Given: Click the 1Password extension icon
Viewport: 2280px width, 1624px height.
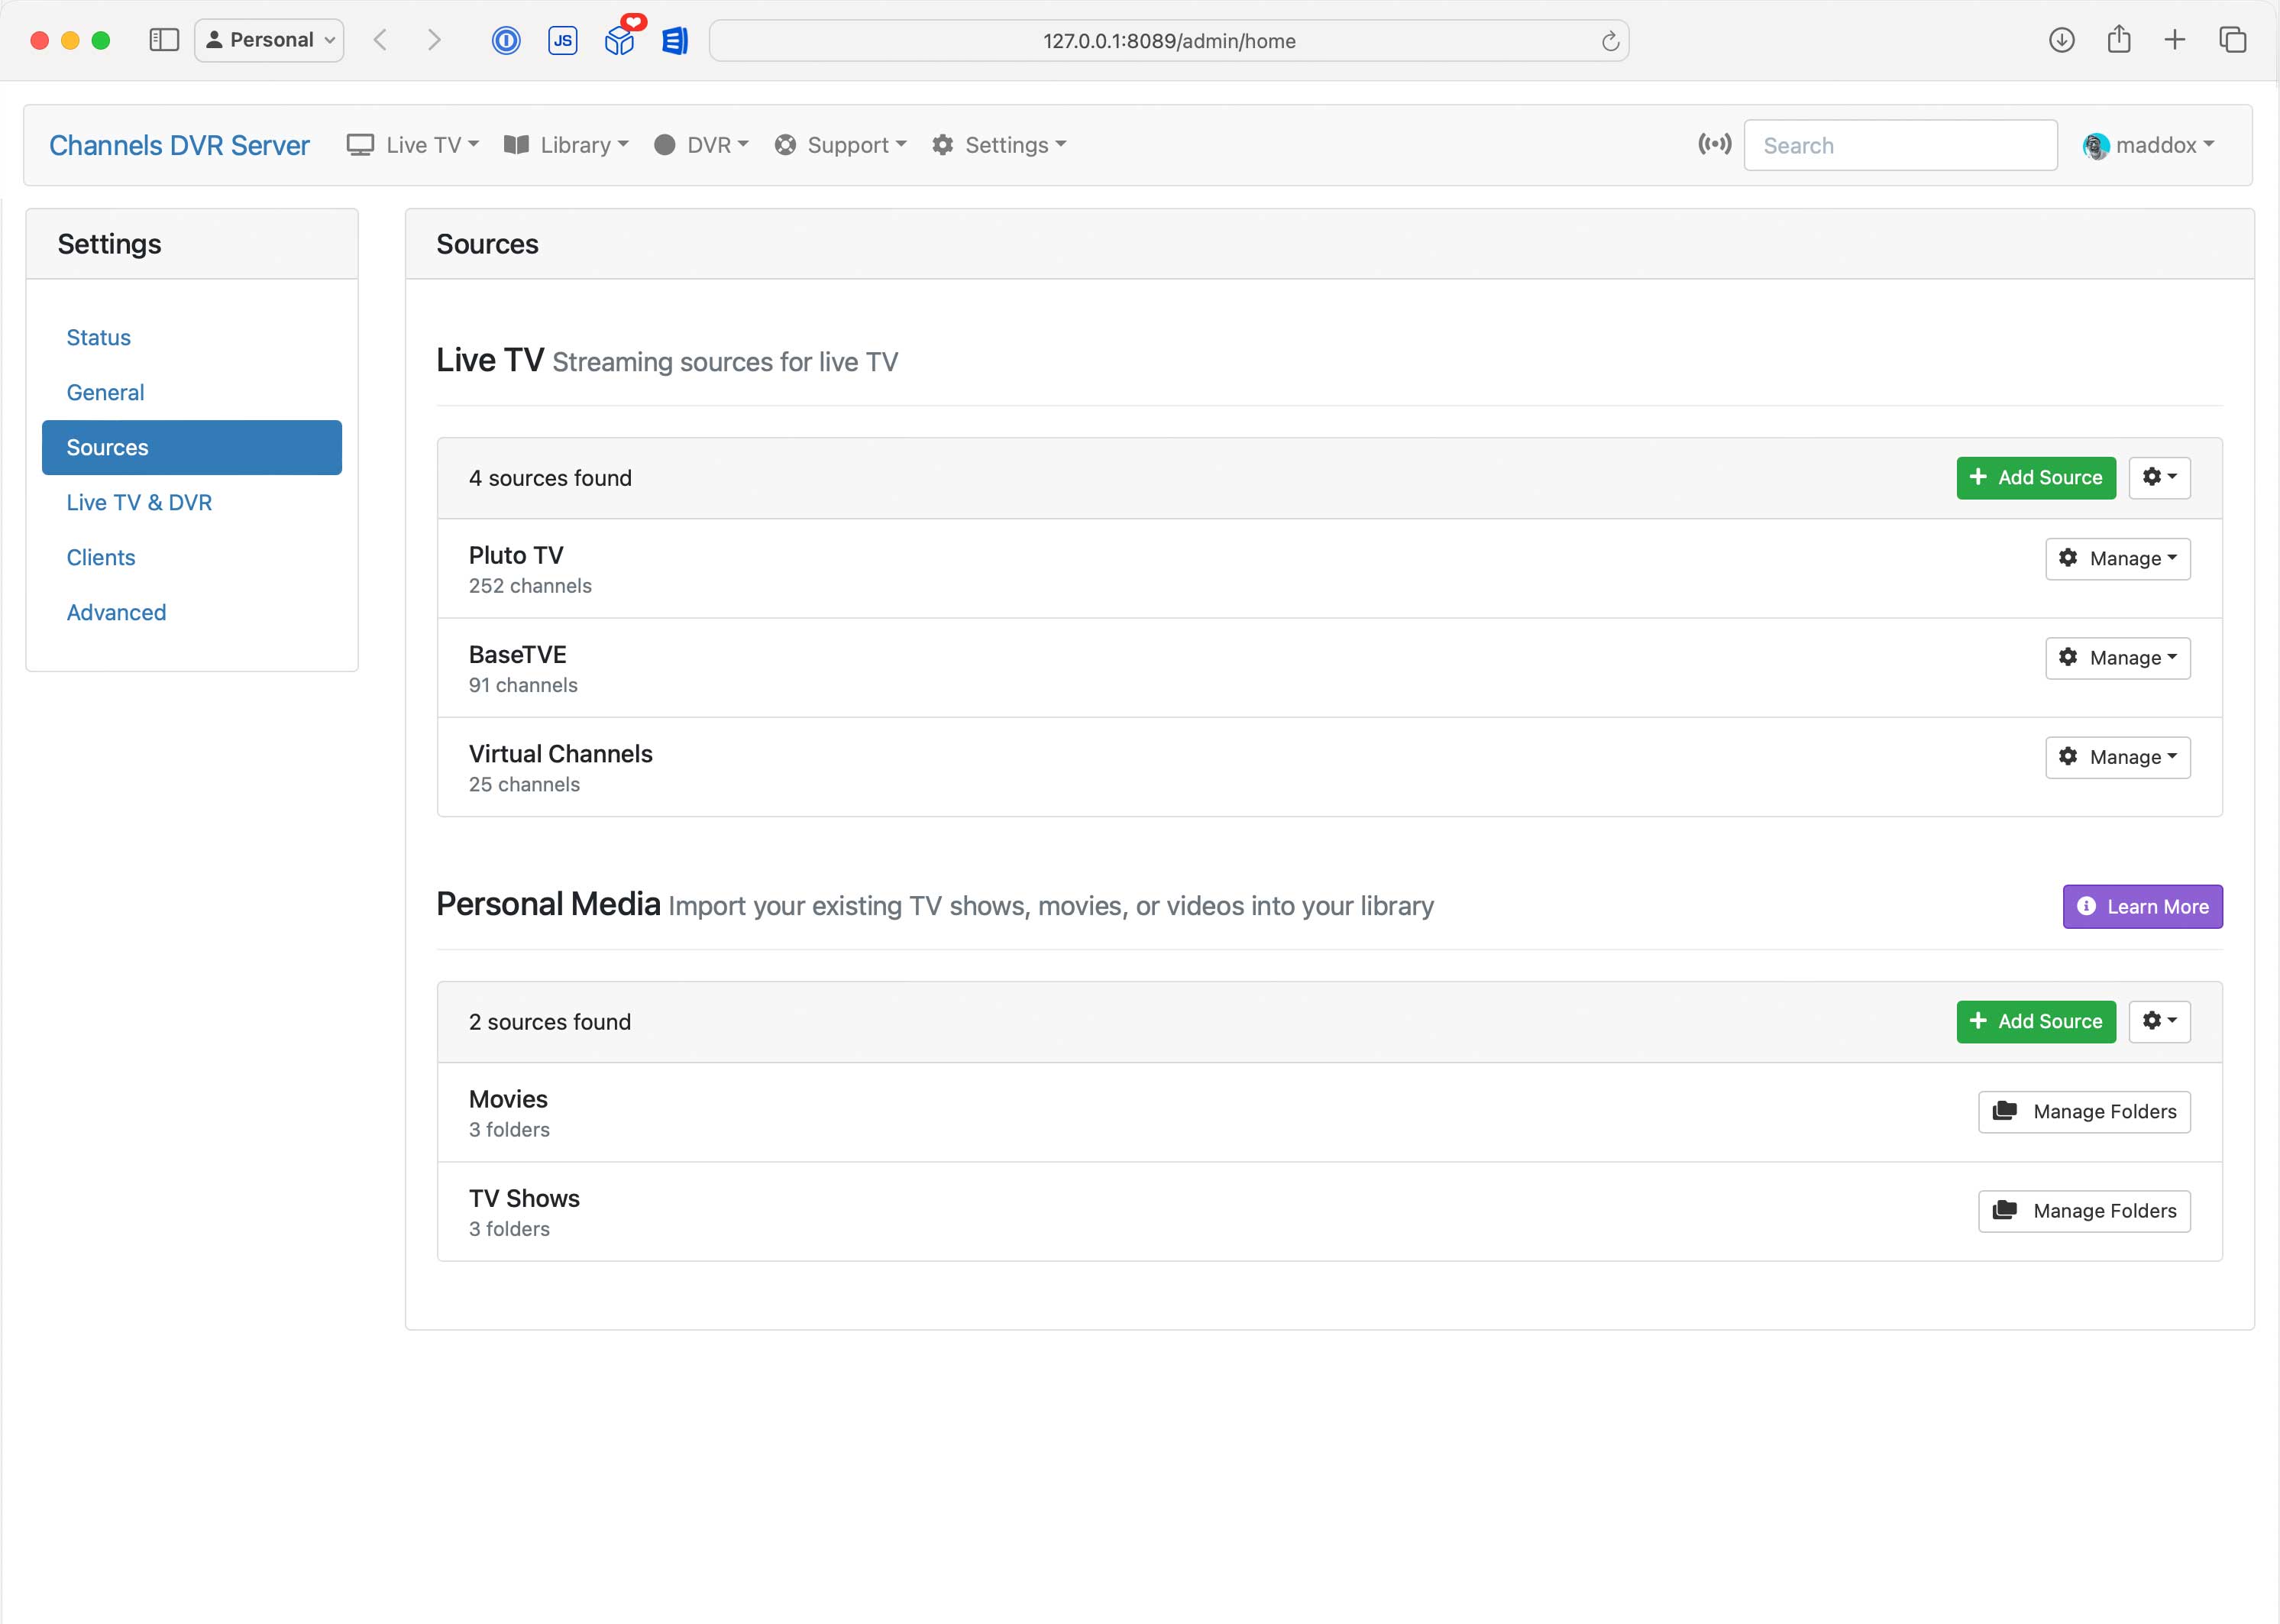Looking at the screenshot, I should click(506, 40).
